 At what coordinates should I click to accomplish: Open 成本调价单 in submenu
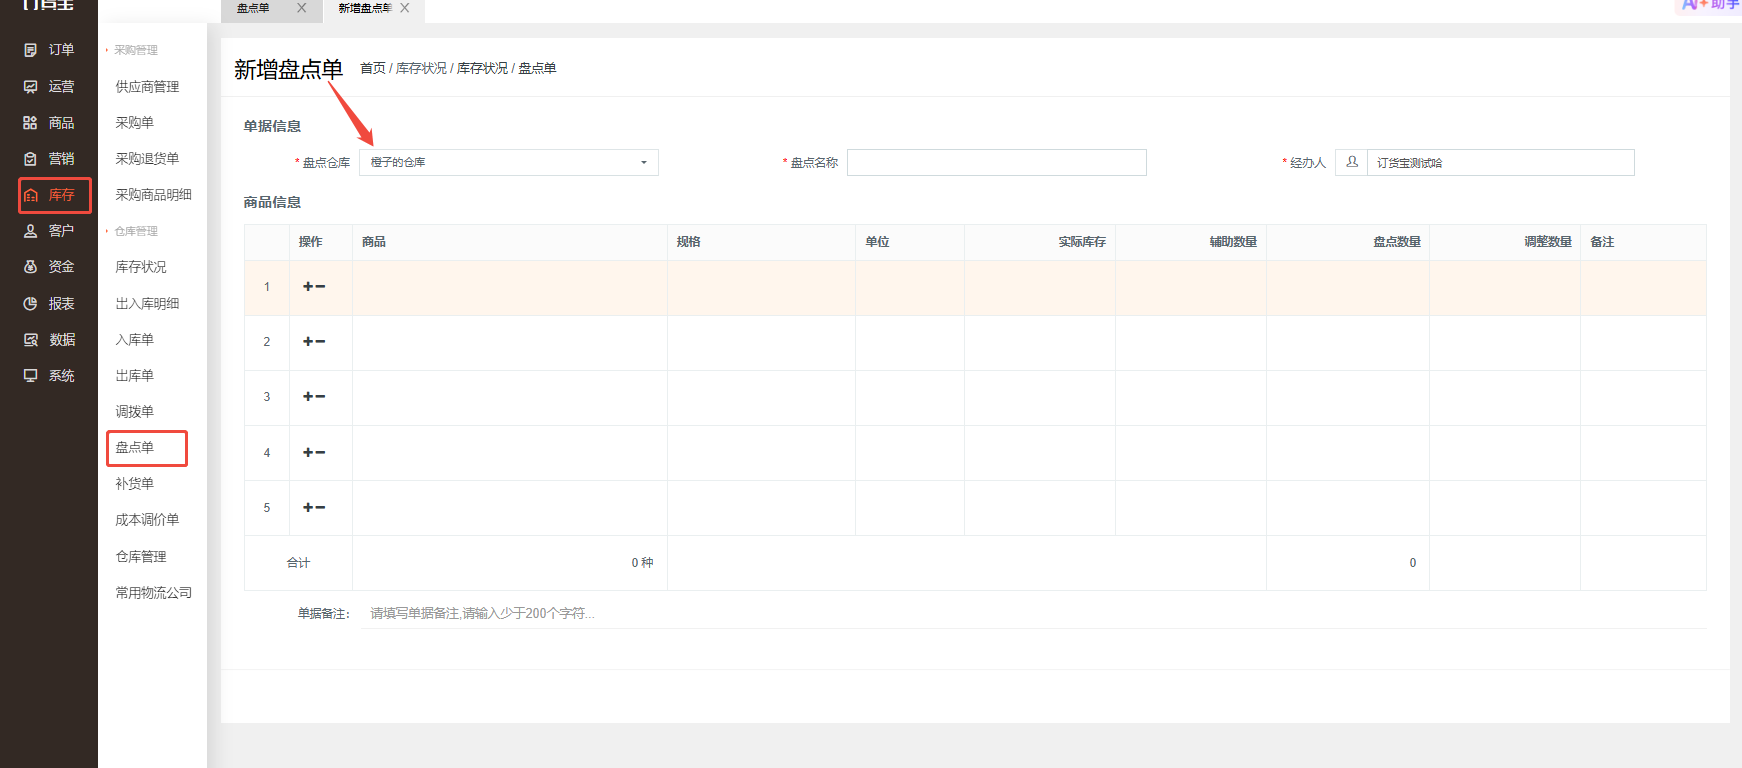tap(147, 520)
